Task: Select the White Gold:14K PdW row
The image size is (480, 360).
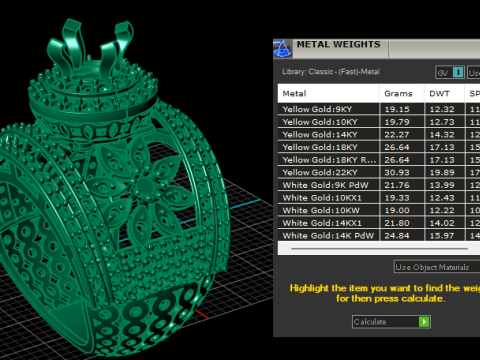Action: coord(379,236)
